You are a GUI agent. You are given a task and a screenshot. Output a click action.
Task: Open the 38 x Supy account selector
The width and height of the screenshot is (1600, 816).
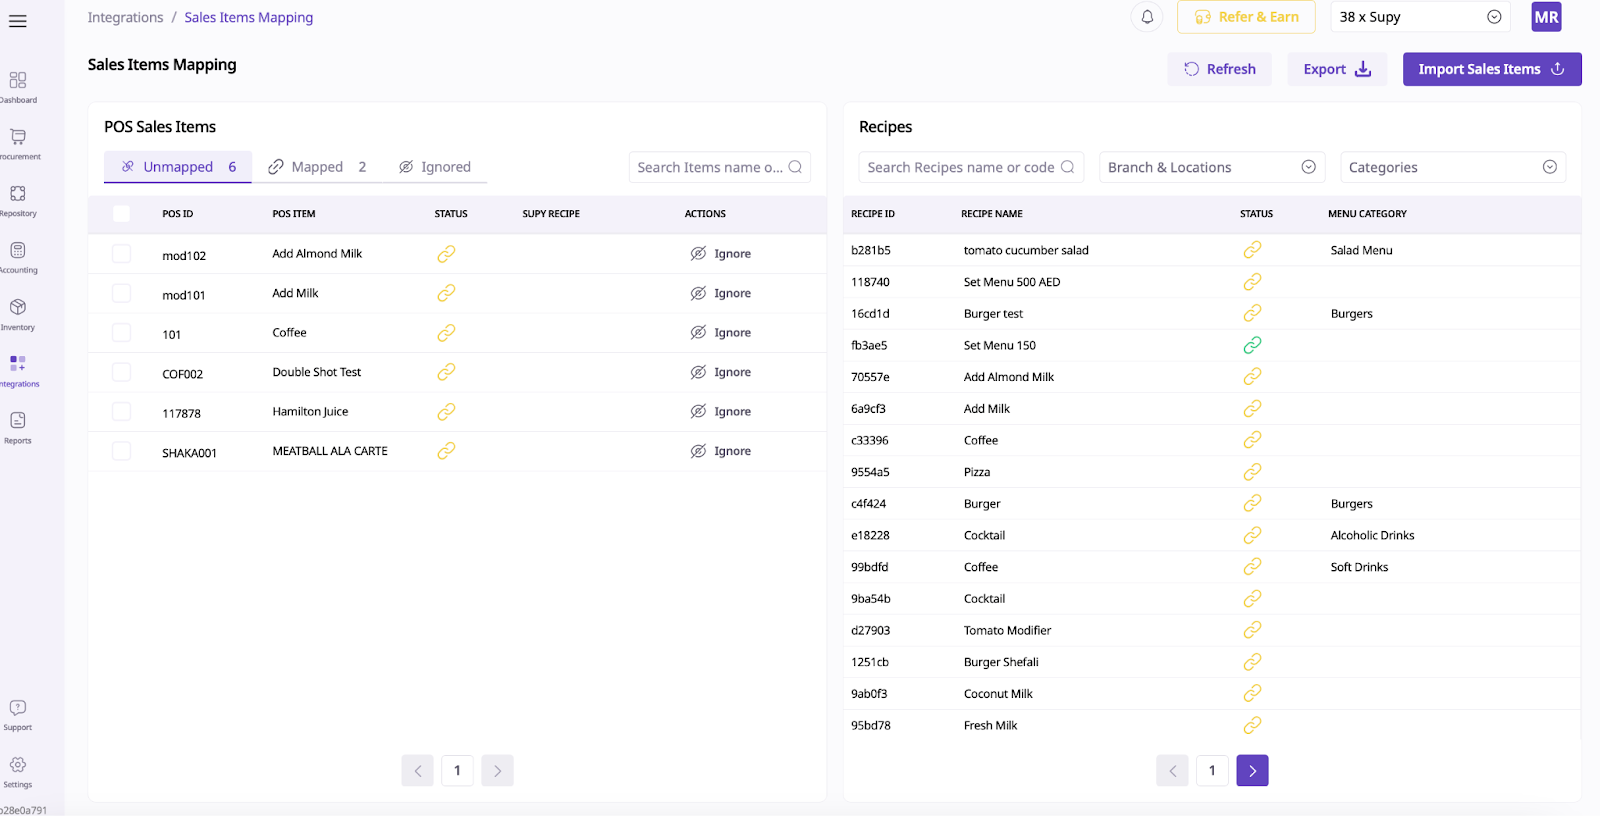(x=1420, y=17)
